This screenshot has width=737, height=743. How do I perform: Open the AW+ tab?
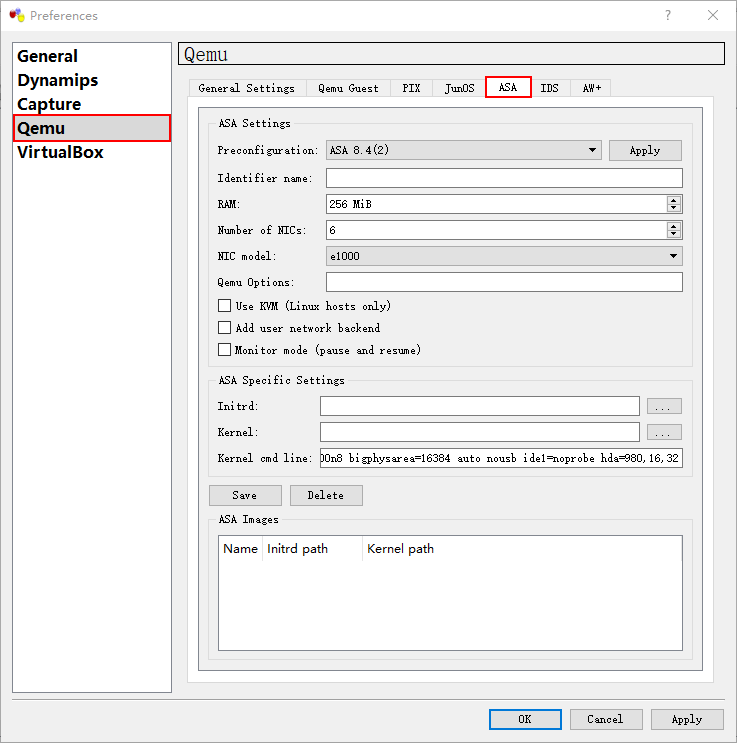[591, 88]
